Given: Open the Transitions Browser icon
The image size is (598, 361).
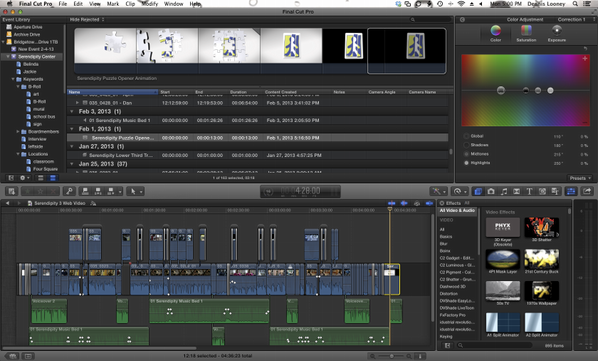Looking at the screenshot, I should click(516, 191).
